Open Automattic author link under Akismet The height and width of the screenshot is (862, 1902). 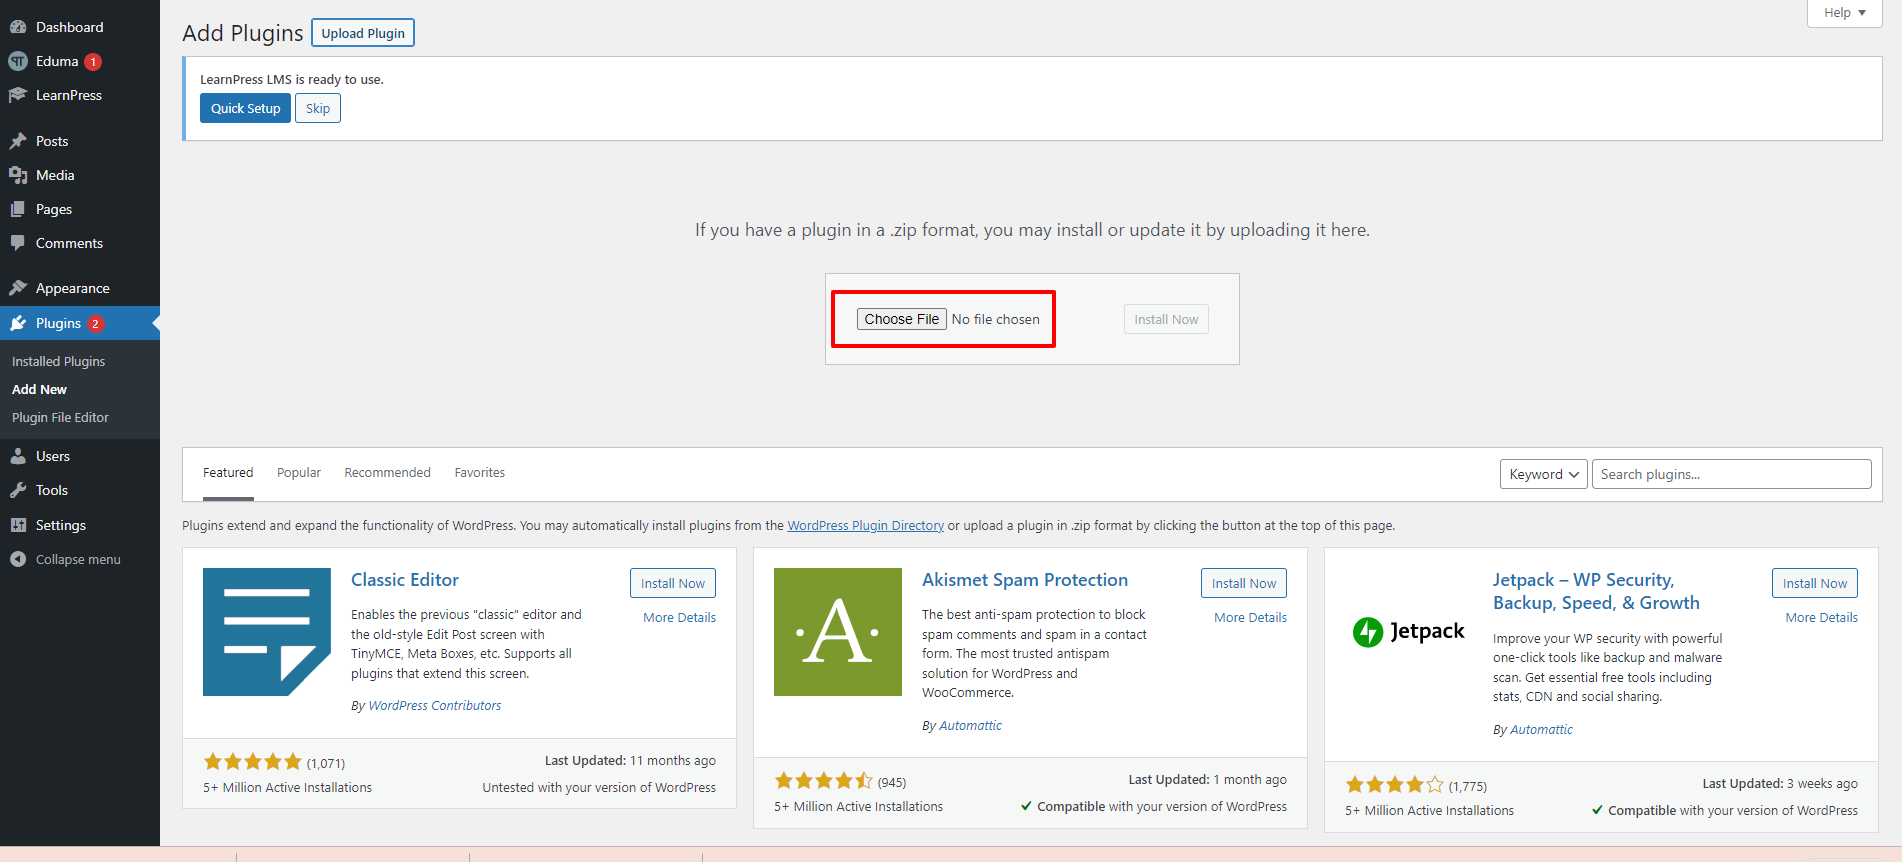(971, 725)
